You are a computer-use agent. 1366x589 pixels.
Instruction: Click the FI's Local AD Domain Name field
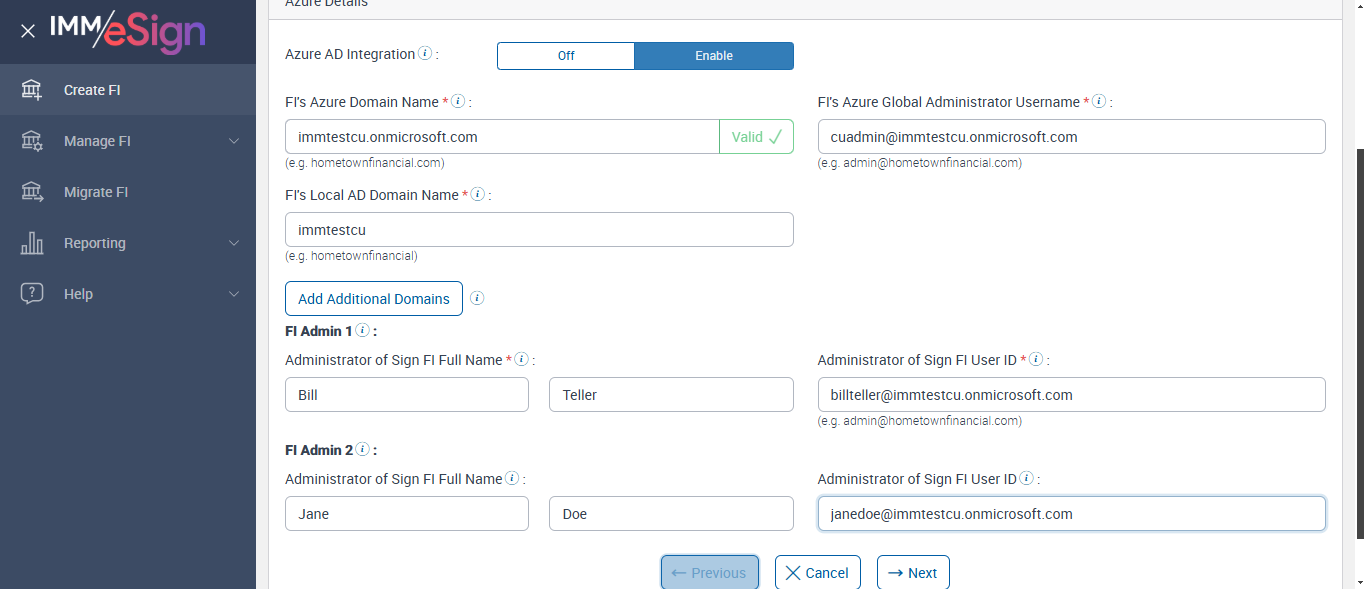pos(539,229)
